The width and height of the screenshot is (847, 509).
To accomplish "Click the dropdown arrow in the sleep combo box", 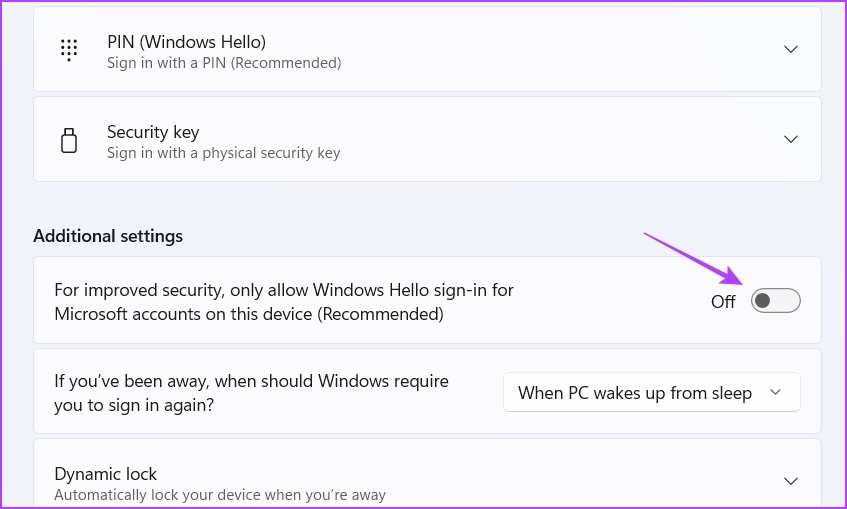I will tap(775, 392).
